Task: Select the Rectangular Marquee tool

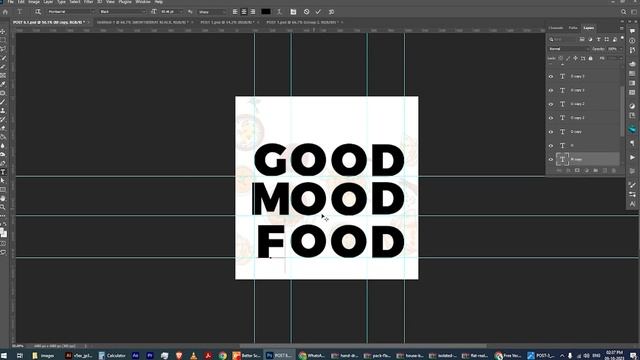Action: click(x=3, y=40)
